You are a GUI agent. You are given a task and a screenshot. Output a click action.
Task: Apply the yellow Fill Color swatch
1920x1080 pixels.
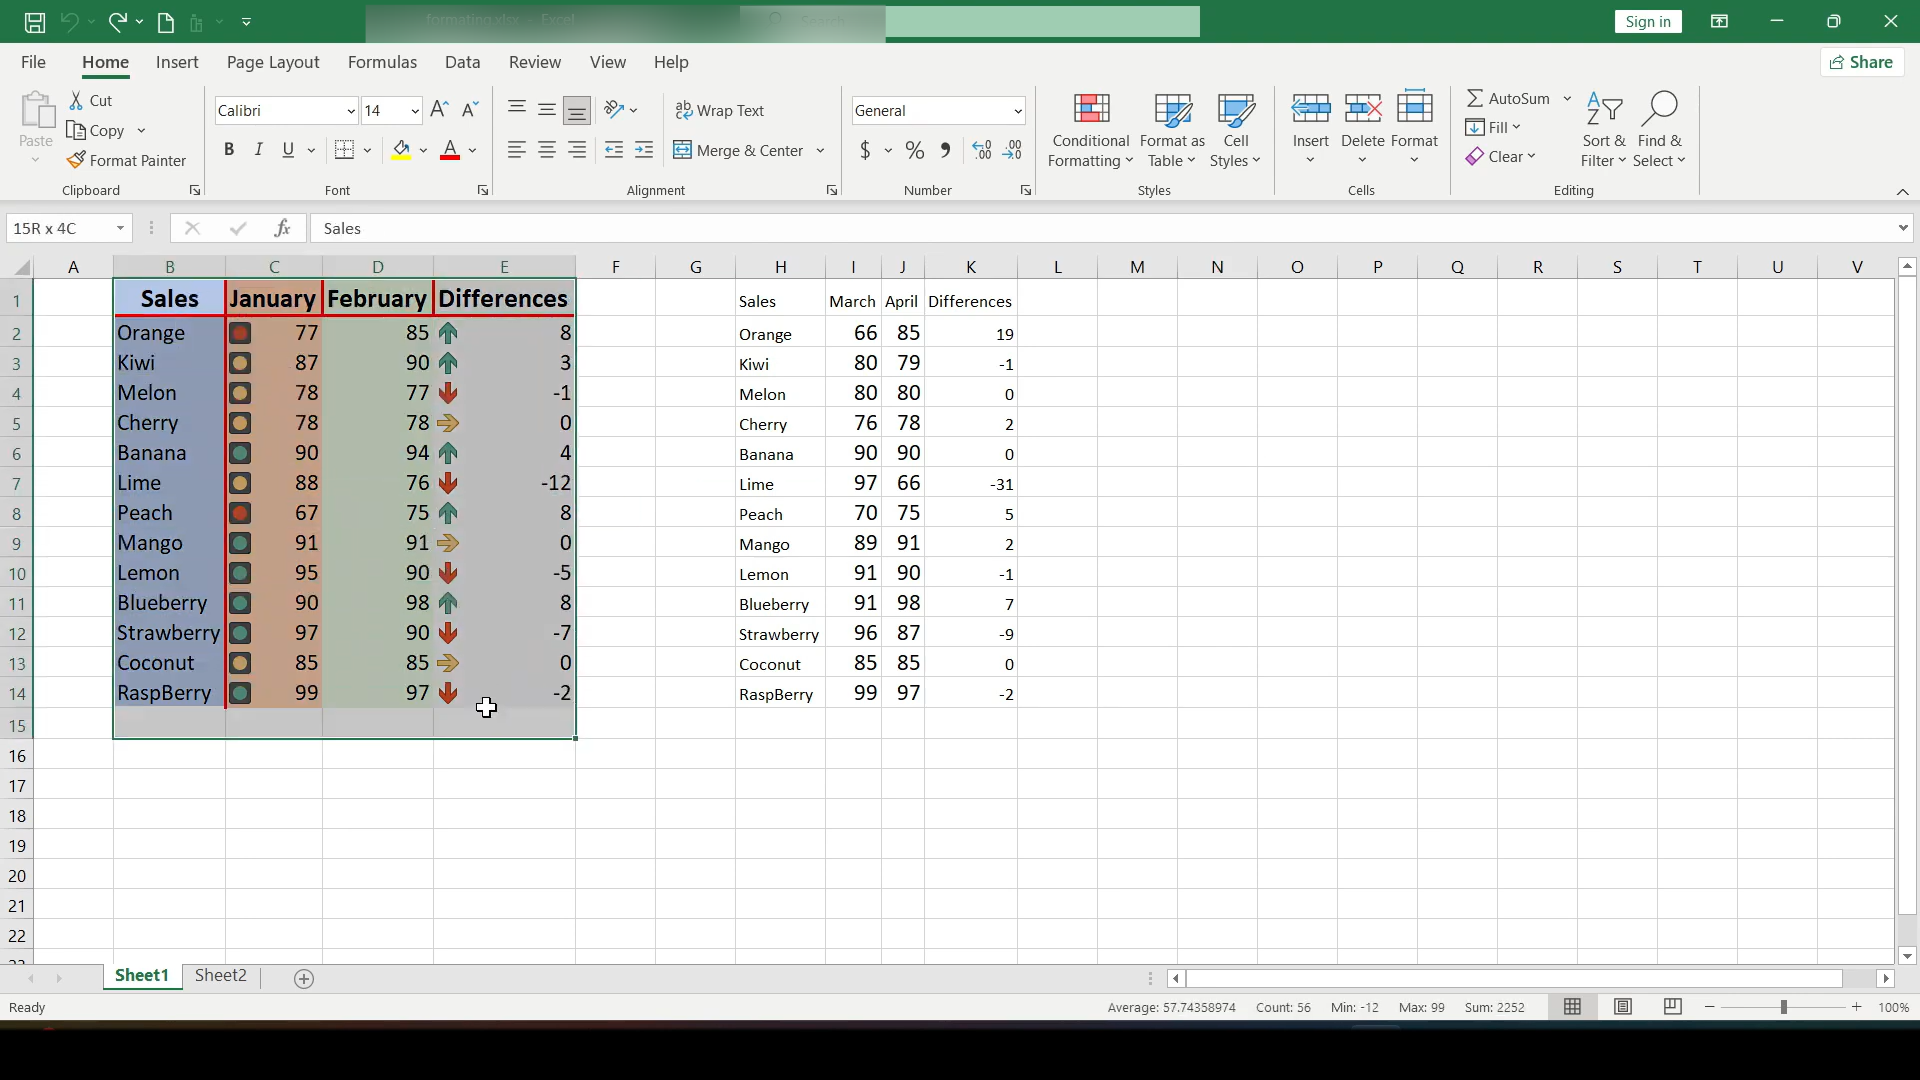point(401,150)
